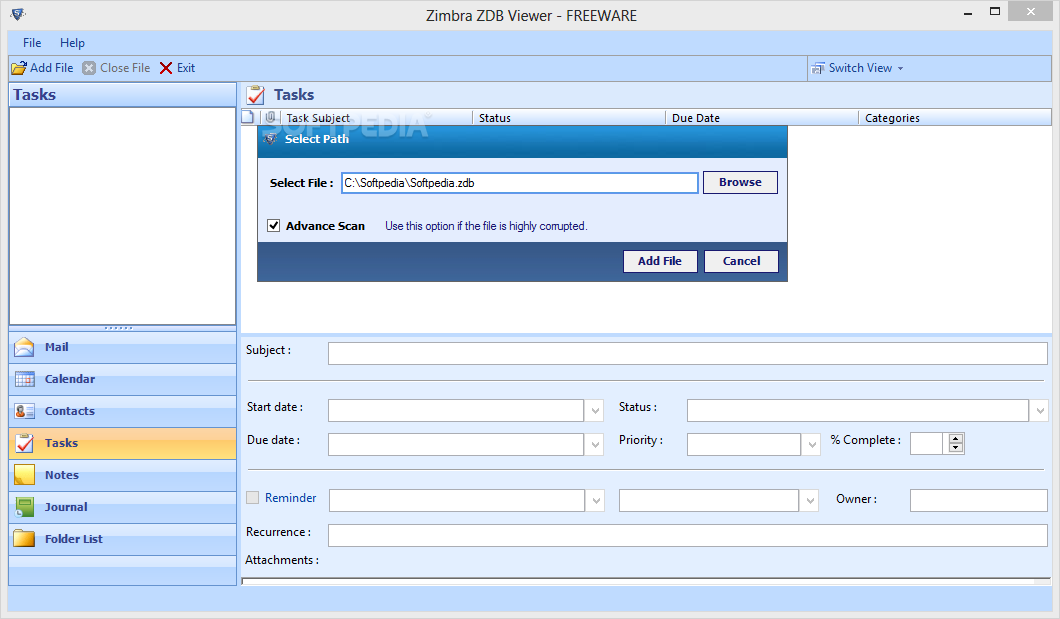Expand the Reminder time dropdown

[x=810, y=501]
